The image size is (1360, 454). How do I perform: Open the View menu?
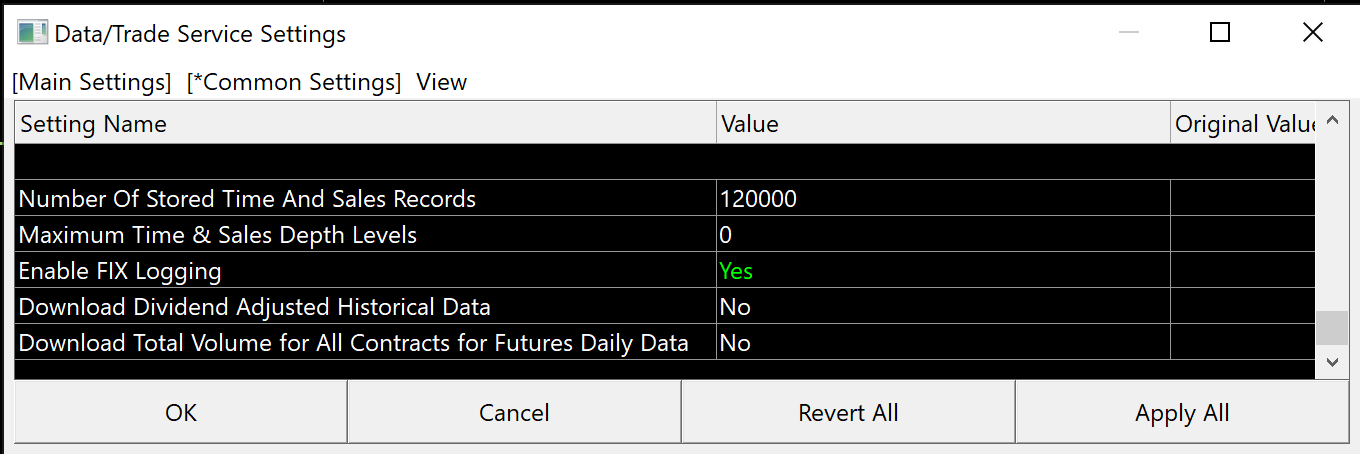pos(441,82)
